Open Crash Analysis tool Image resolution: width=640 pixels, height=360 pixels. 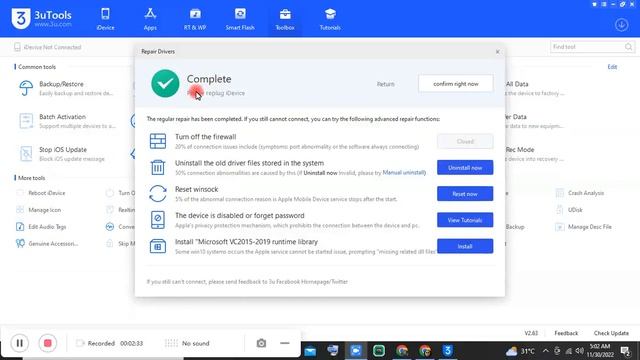tap(580, 193)
